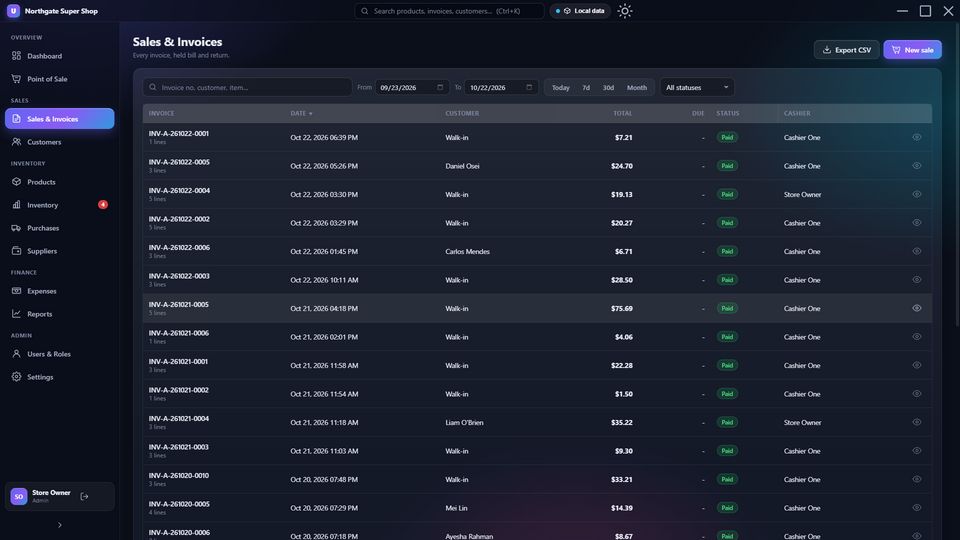960x540 pixels.
Task: Focus the invoice search field
Action: [x=247, y=87]
